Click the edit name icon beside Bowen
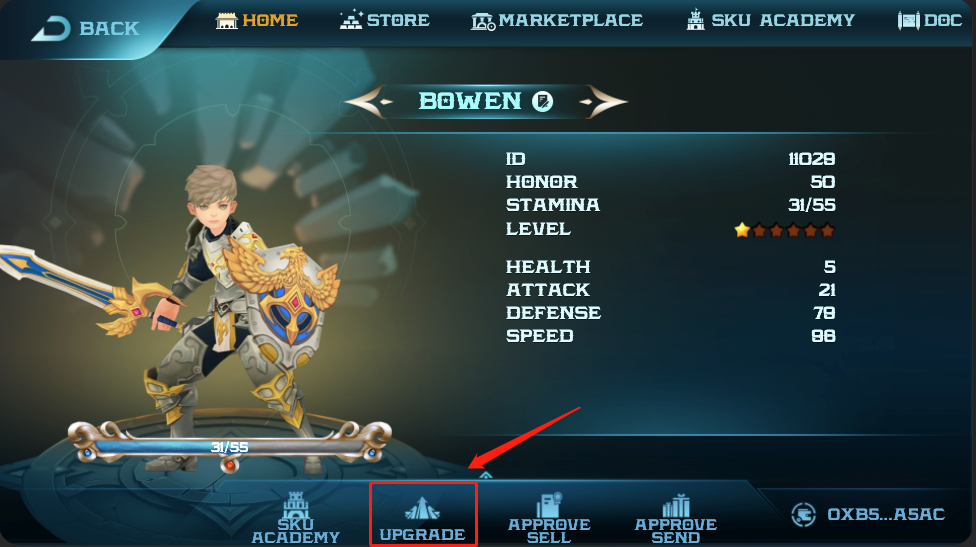This screenshot has height=547, width=976. click(x=542, y=101)
